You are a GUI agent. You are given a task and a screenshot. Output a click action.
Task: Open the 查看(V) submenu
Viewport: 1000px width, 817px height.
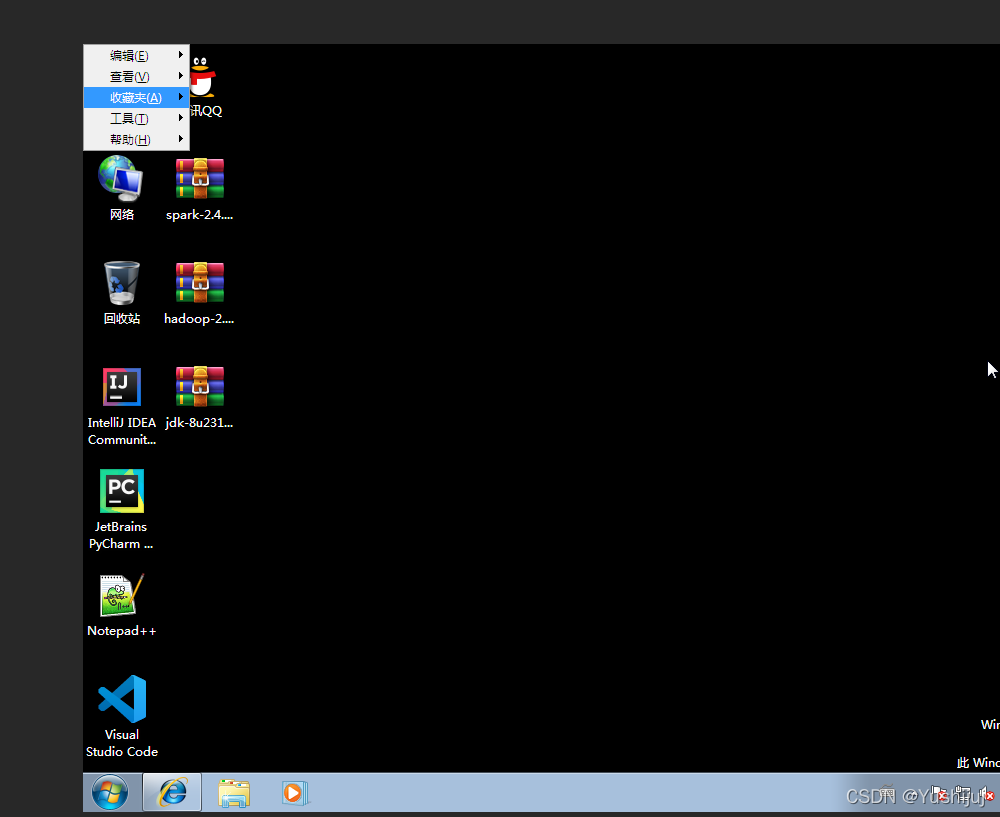(136, 77)
